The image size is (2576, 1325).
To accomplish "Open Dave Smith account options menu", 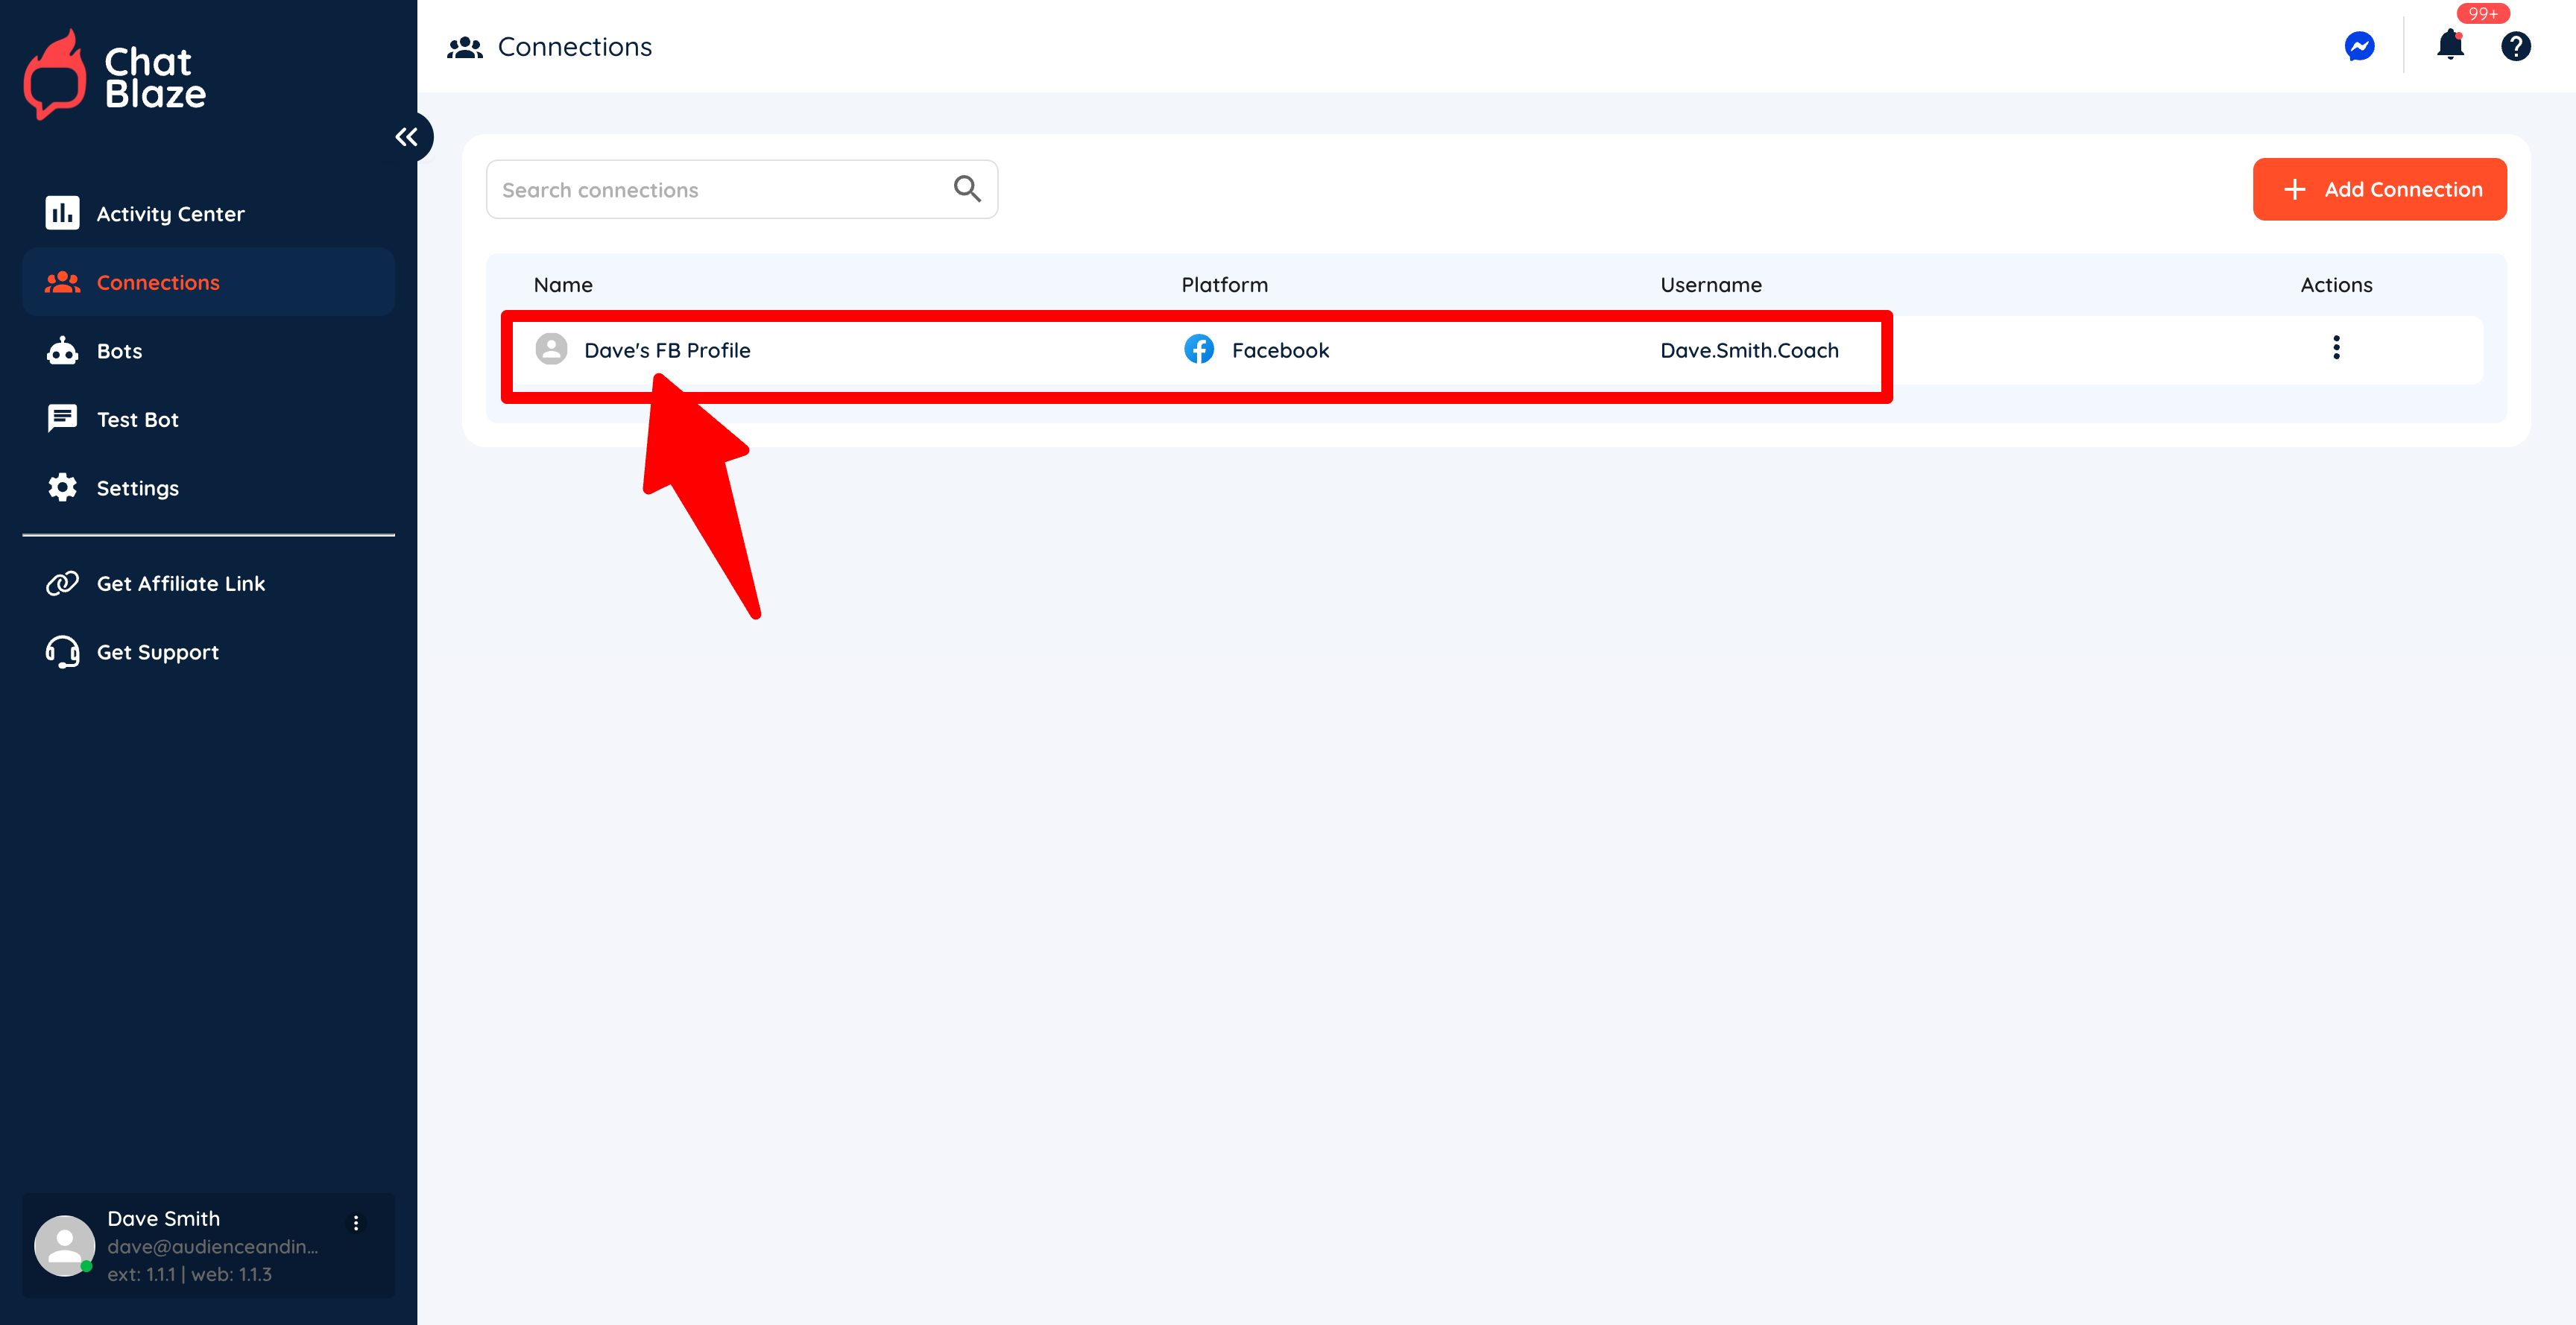I will (x=356, y=1222).
